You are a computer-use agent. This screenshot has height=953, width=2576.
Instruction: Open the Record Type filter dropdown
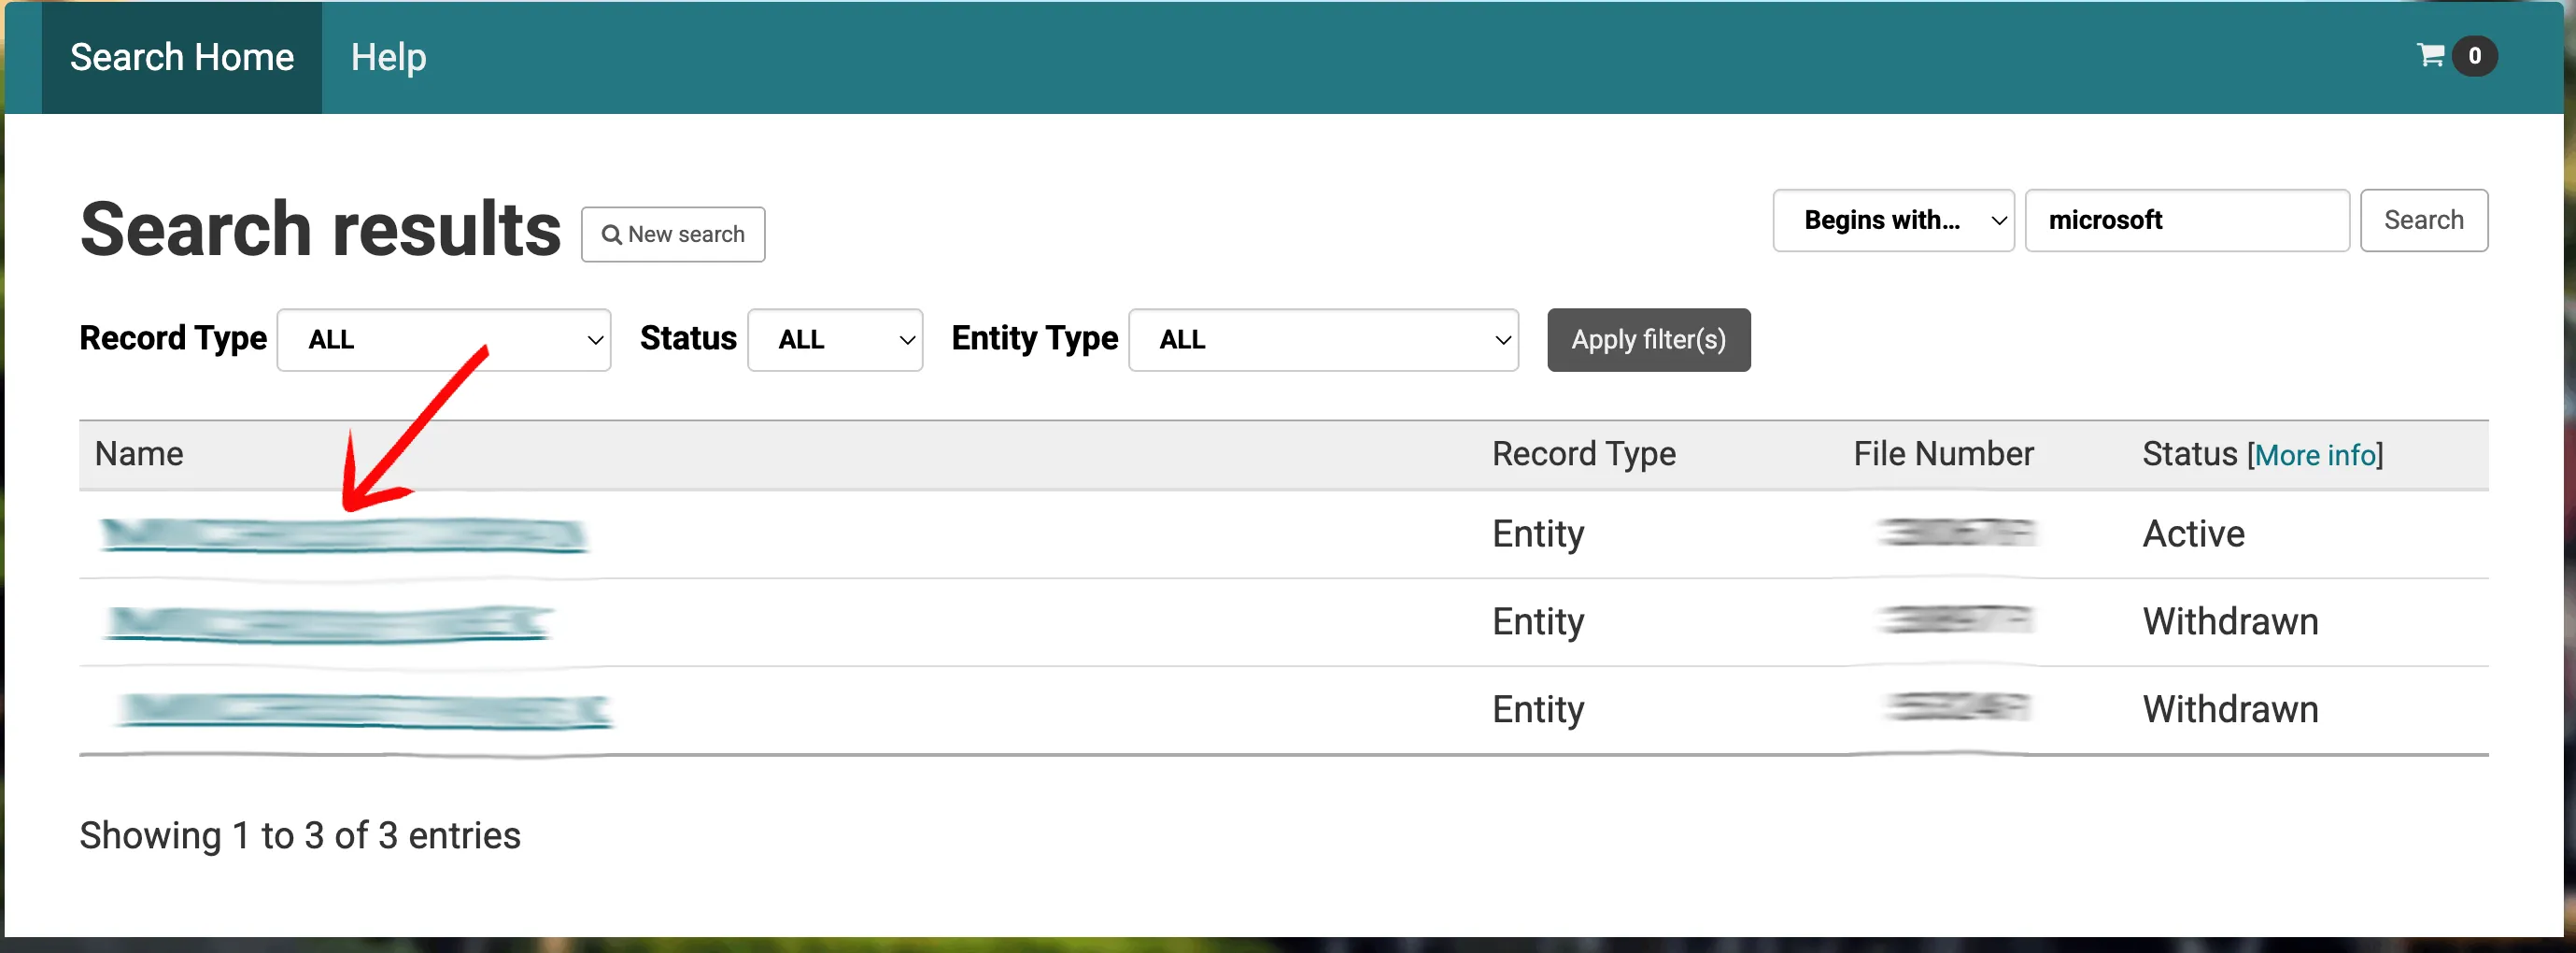pyautogui.click(x=444, y=340)
